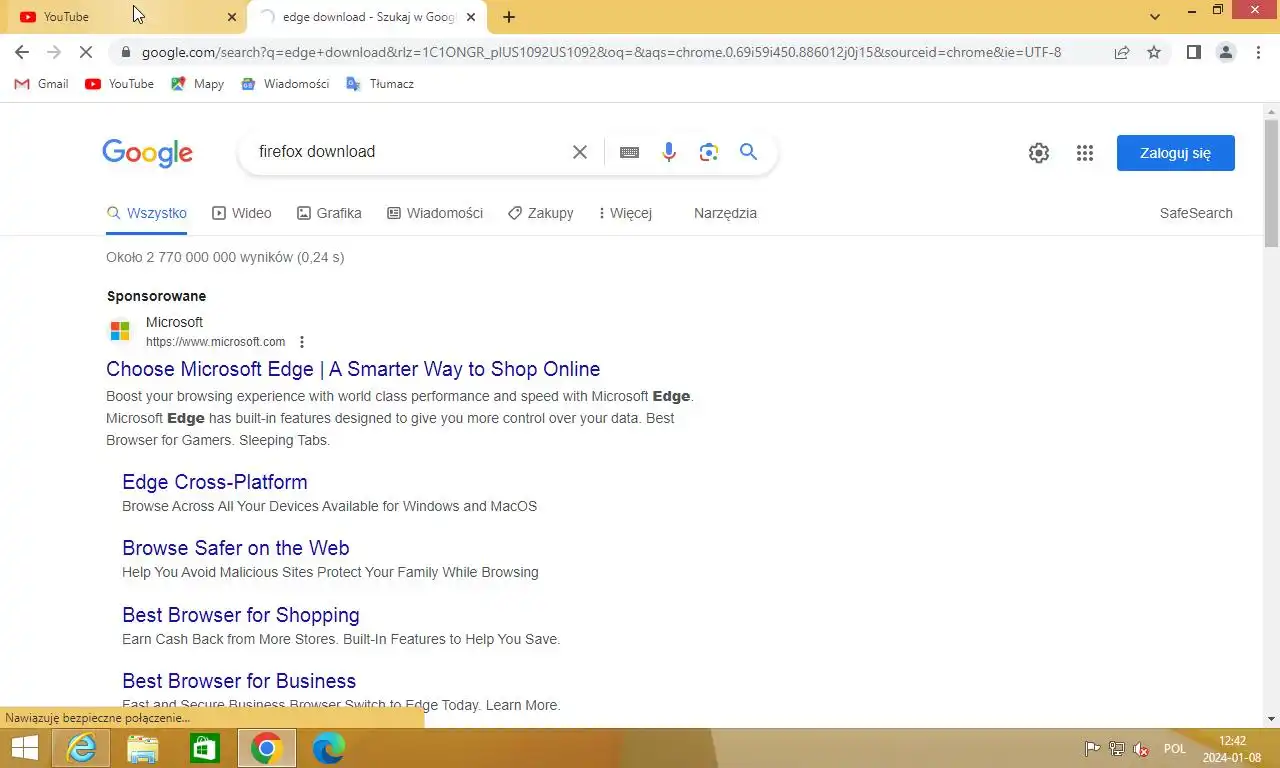Click the address bar URL
This screenshot has height=768, width=1280.
[601, 52]
